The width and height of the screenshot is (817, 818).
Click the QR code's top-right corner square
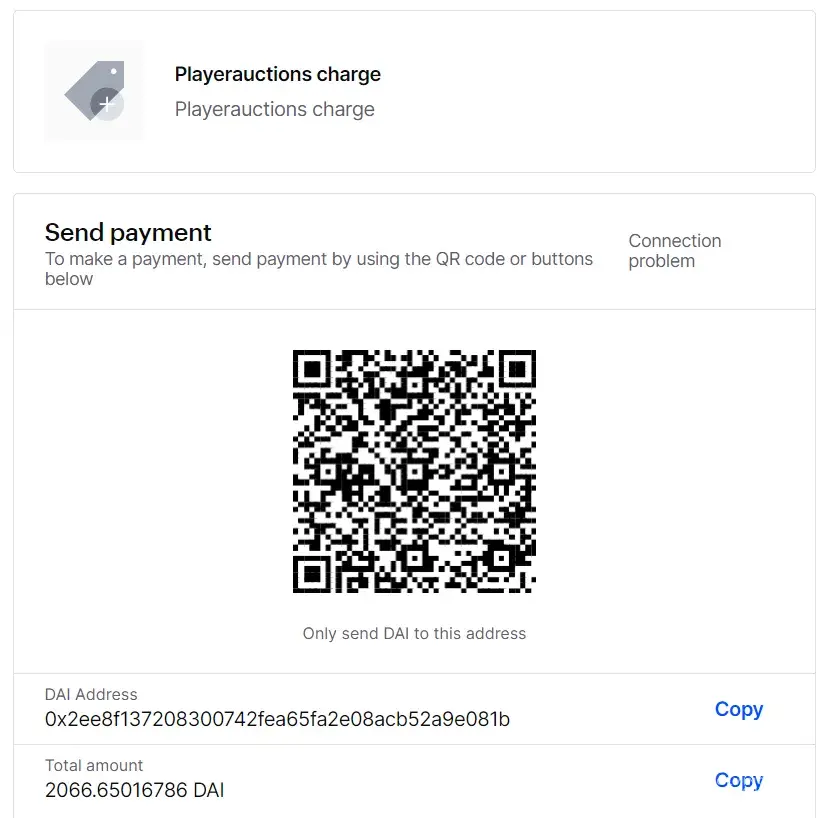[x=516, y=369]
